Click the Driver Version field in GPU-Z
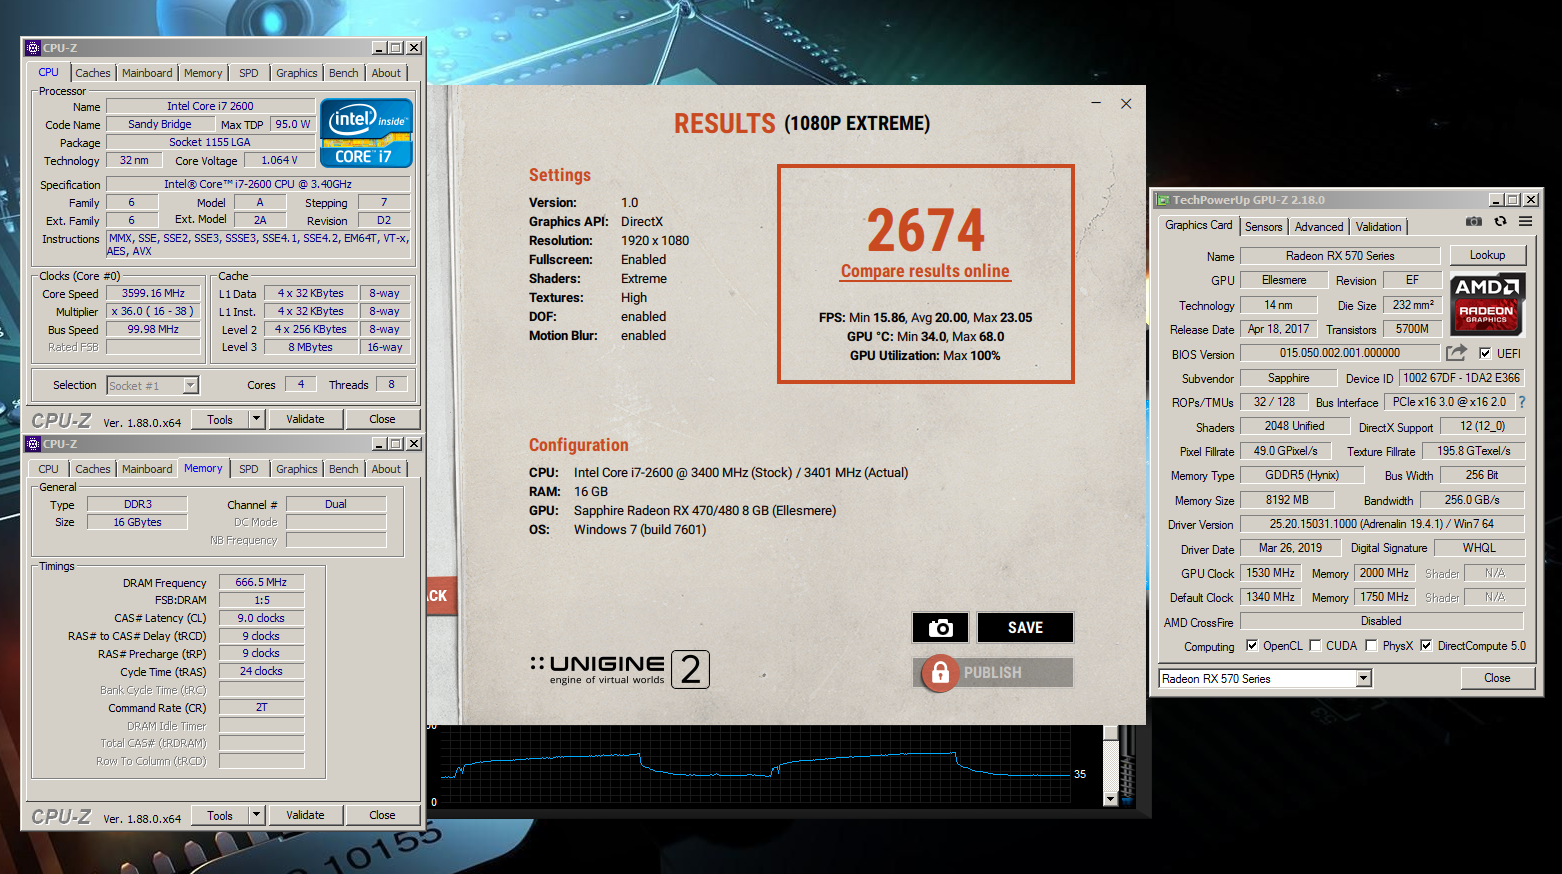Image resolution: width=1562 pixels, height=874 pixels. tap(1382, 524)
